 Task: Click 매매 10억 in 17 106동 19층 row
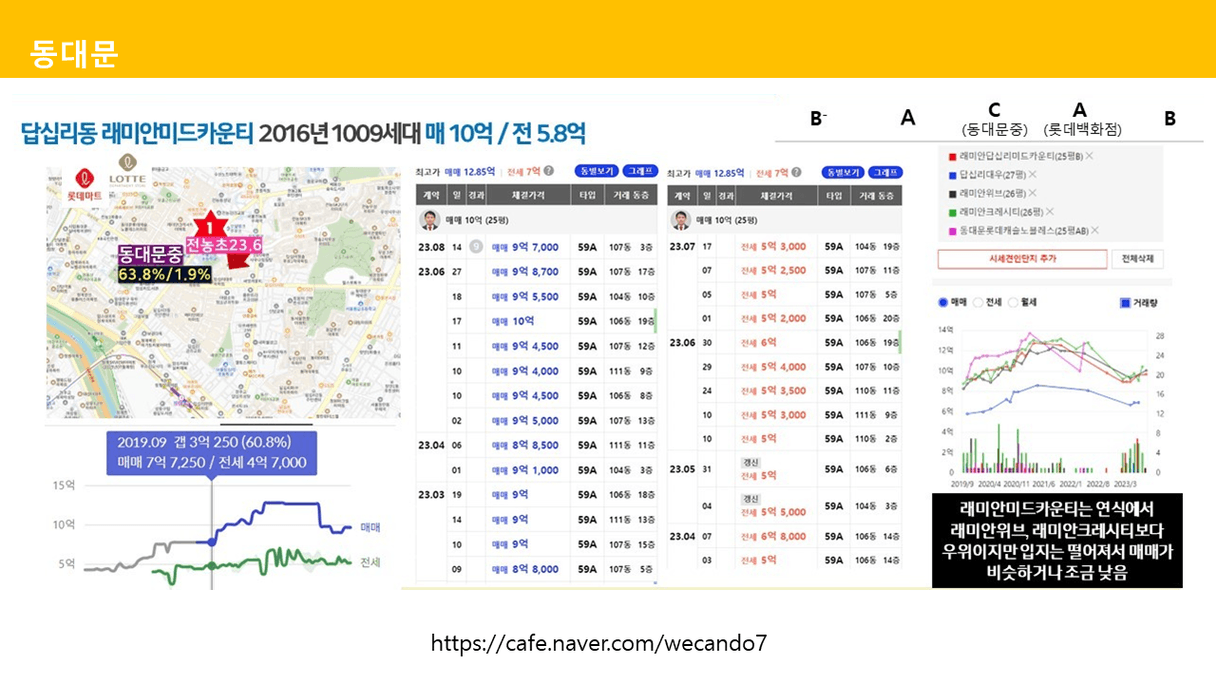pyautogui.click(x=512, y=321)
